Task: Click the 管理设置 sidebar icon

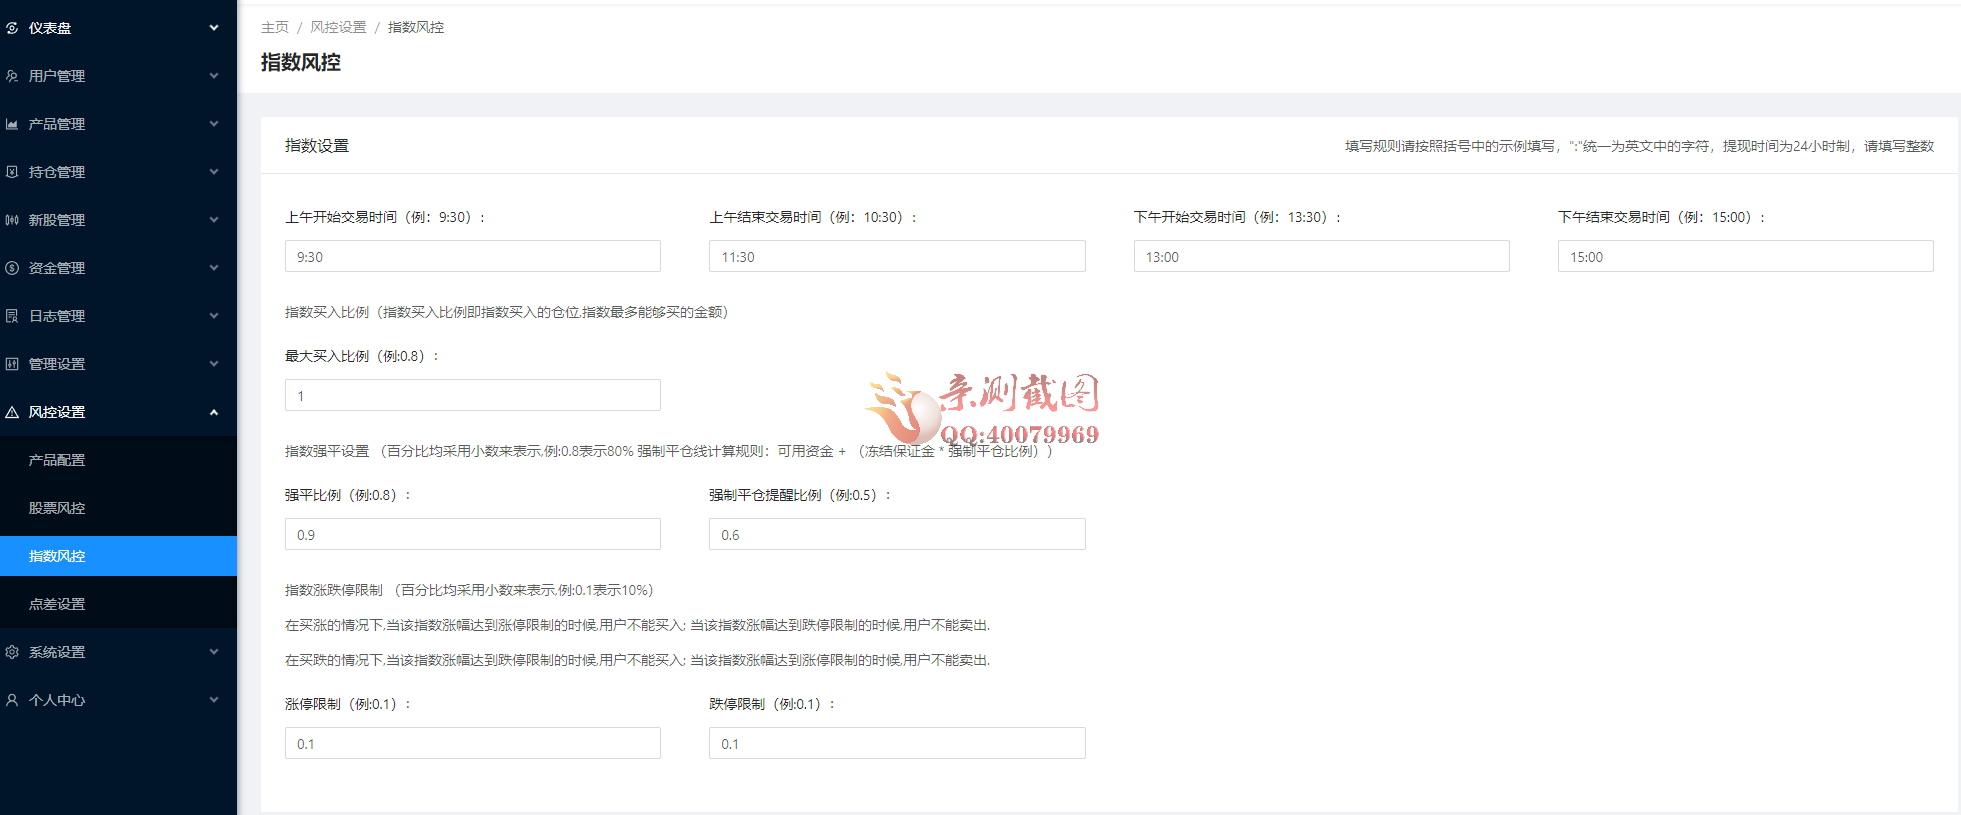Action: [x=12, y=364]
